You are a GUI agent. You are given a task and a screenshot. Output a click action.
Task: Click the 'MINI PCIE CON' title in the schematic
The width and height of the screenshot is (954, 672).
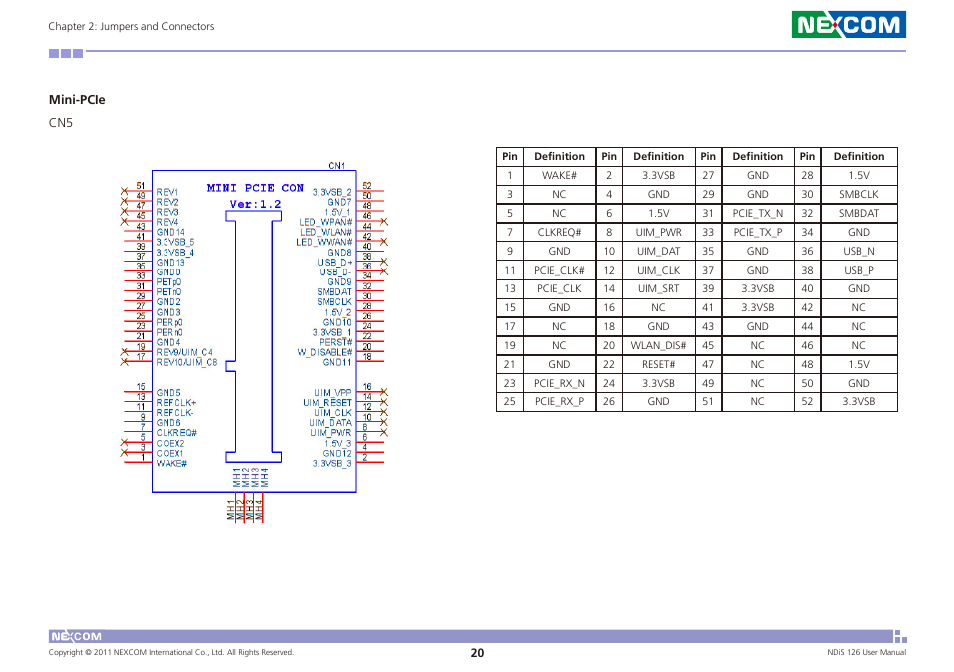pyautogui.click(x=255, y=188)
